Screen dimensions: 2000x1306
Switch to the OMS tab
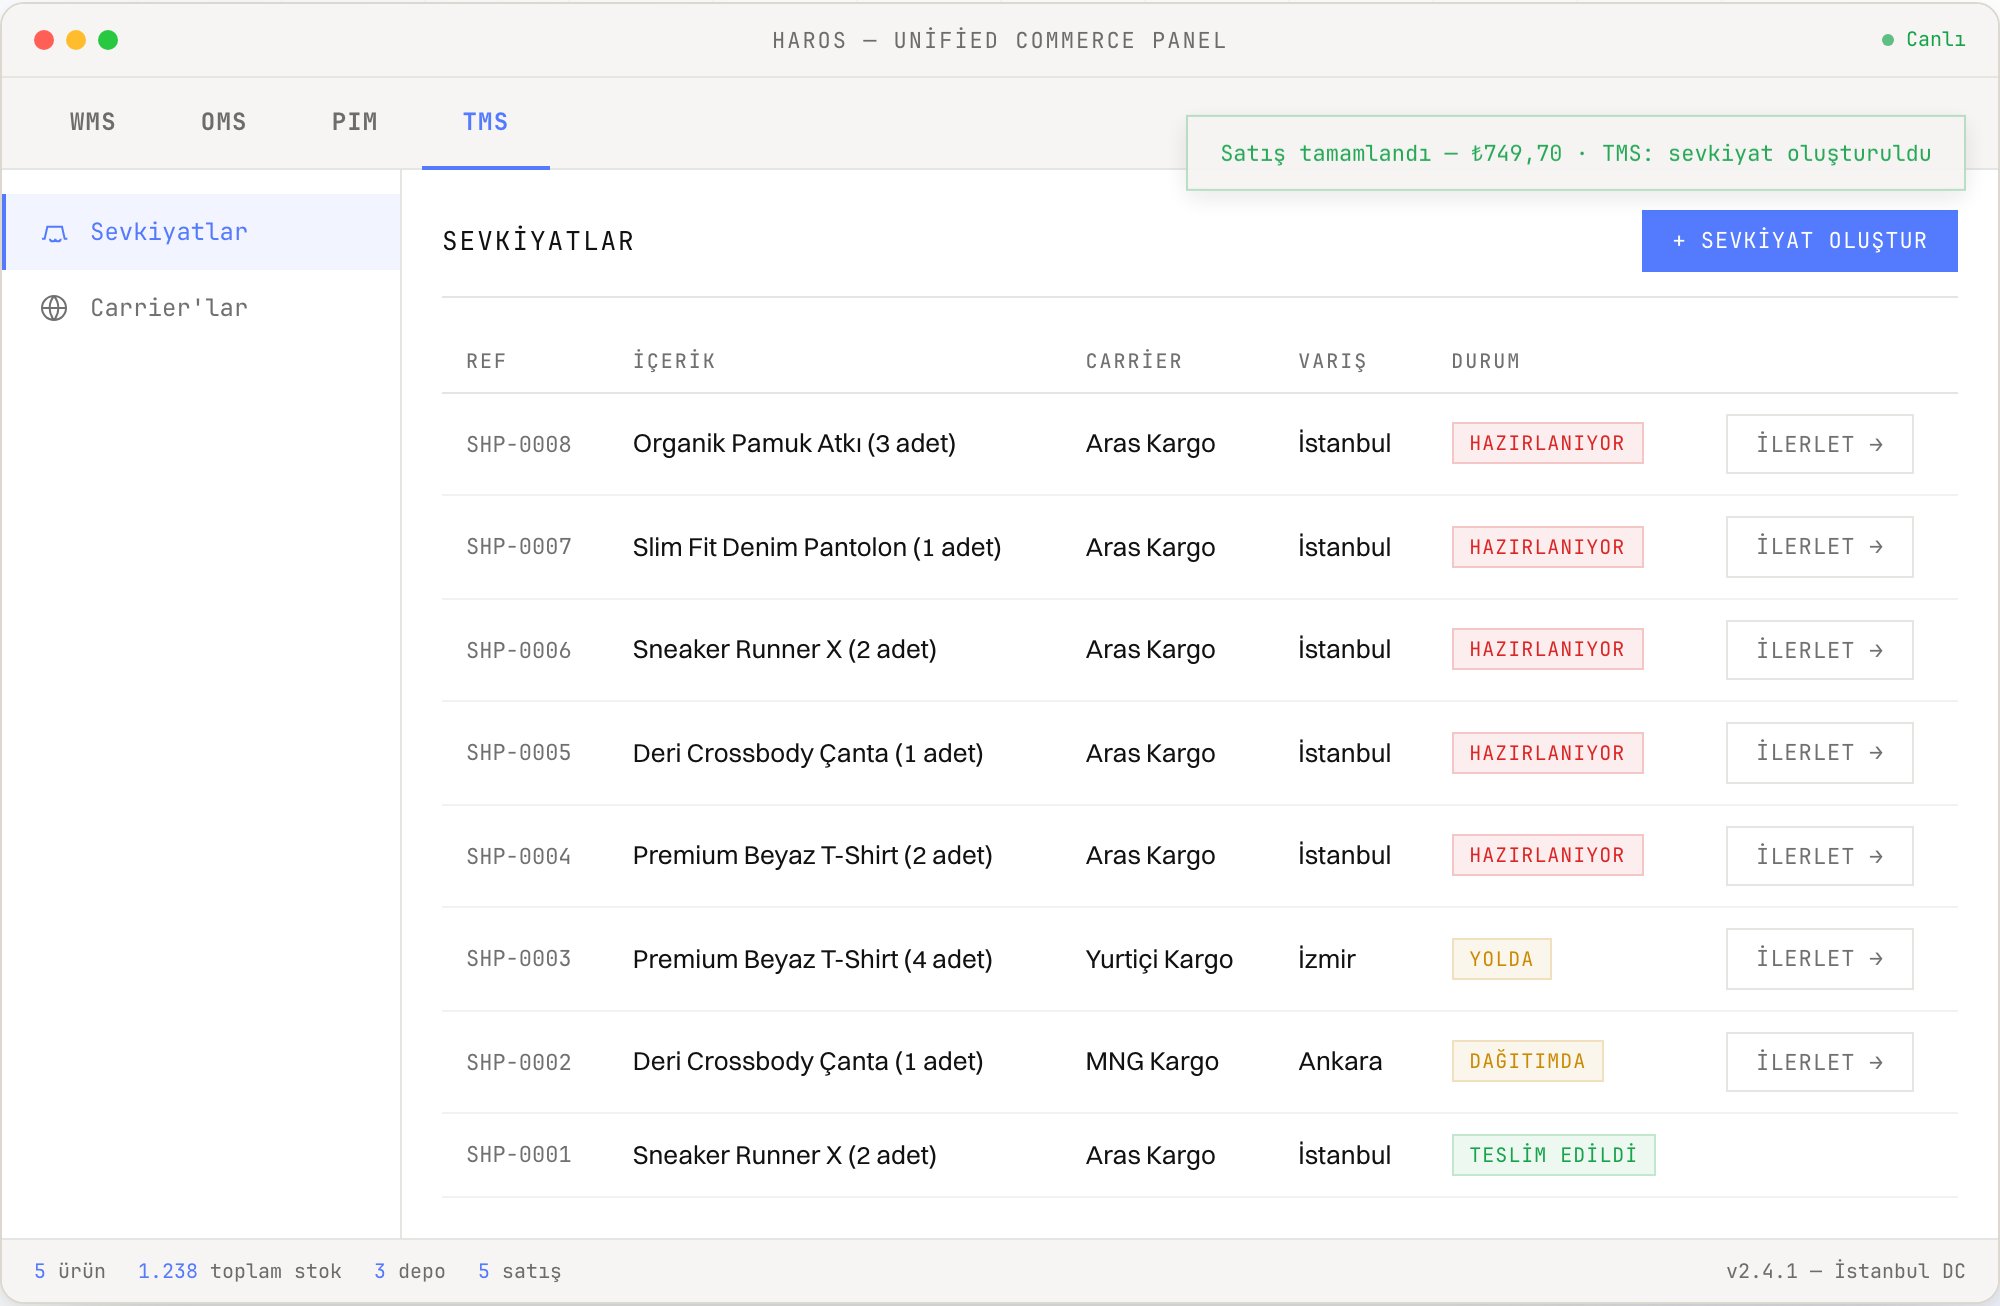224,122
